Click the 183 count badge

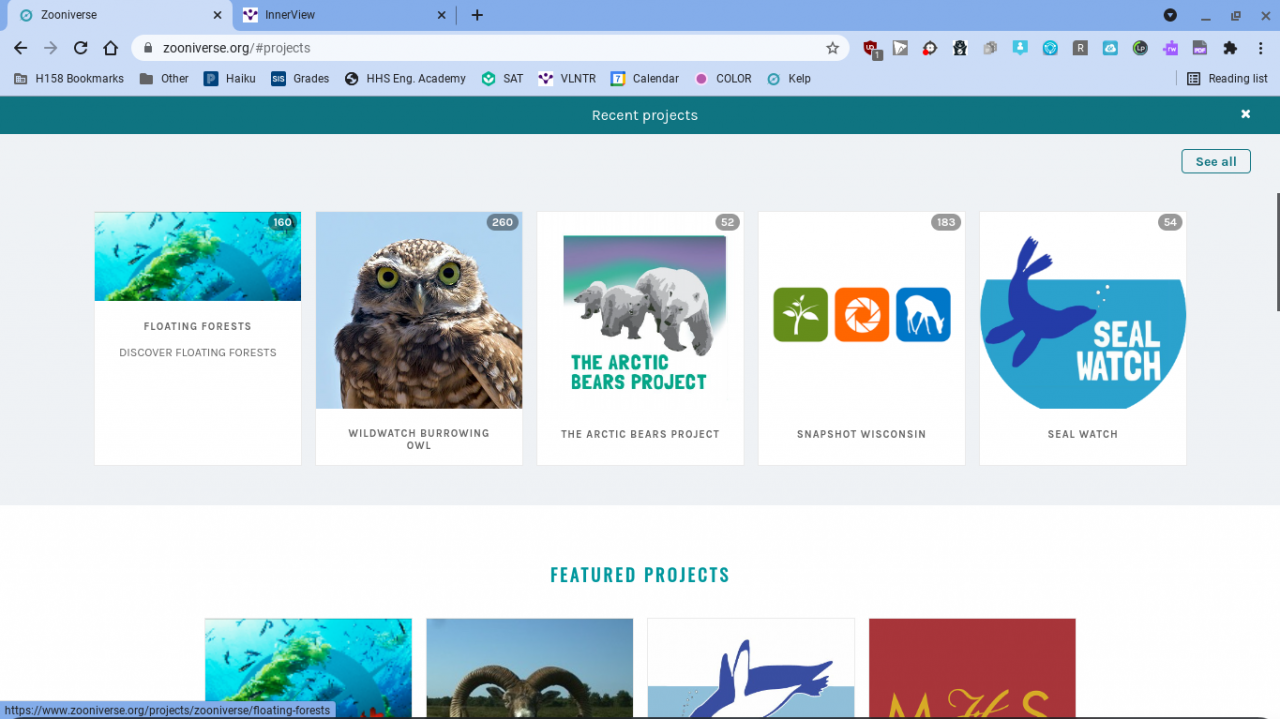945,222
